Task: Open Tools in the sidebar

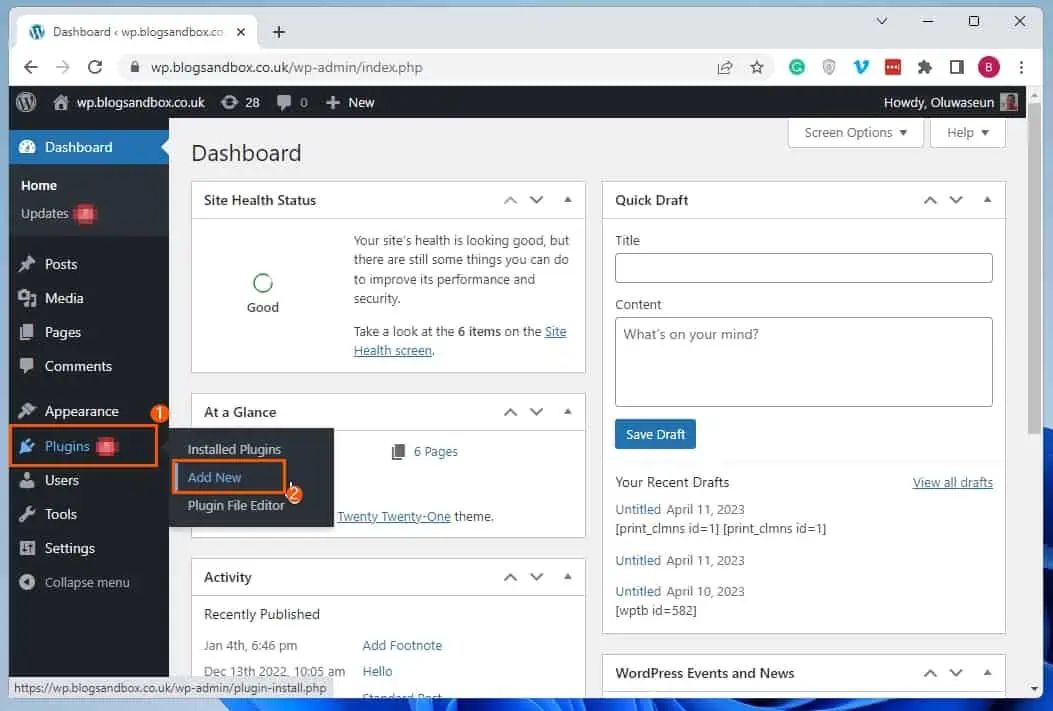Action: 89,514
